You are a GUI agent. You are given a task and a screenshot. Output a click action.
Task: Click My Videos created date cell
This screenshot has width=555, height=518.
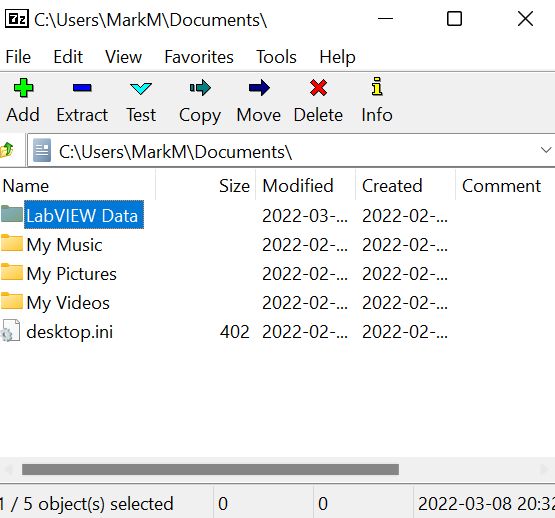405,302
